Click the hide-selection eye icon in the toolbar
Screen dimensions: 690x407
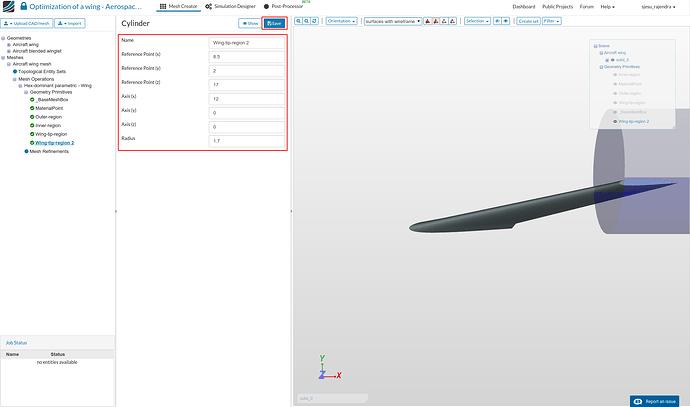[x=497, y=21]
